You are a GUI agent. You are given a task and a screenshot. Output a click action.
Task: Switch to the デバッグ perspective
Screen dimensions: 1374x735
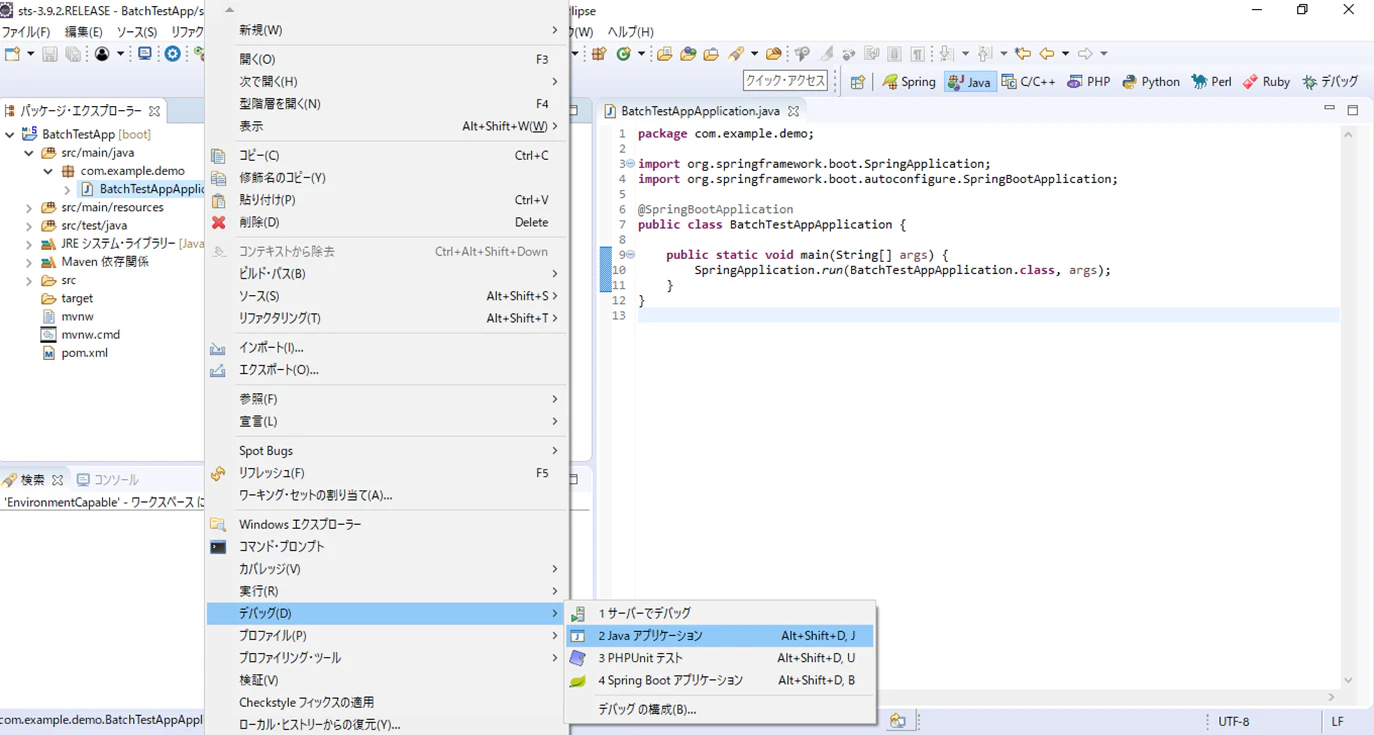point(1331,82)
